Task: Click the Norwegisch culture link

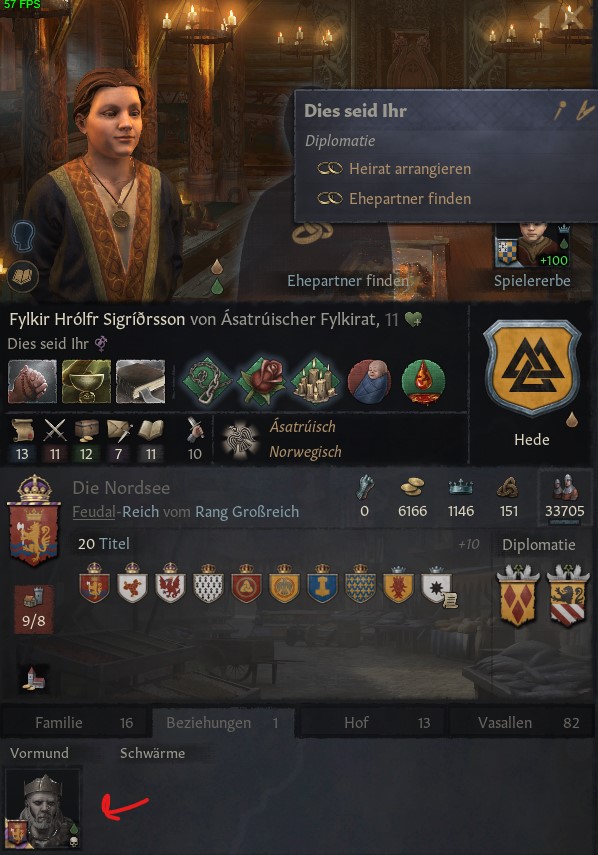Action: [305, 452]
